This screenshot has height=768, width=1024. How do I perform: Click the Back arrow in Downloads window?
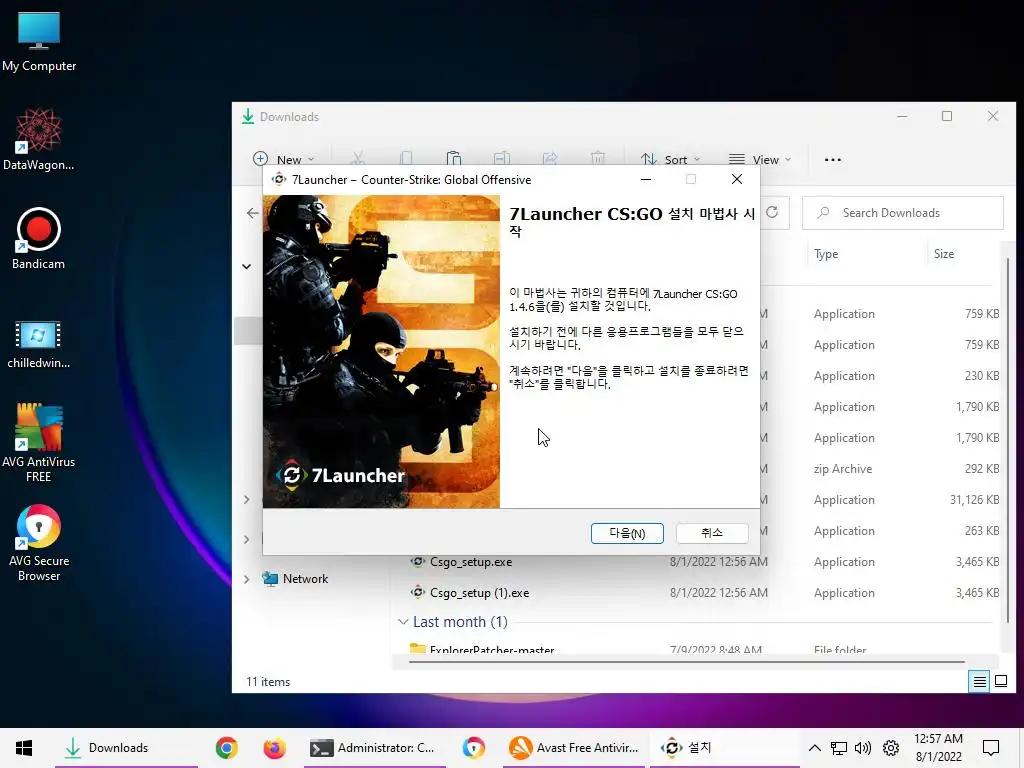[x=253, y=213]
